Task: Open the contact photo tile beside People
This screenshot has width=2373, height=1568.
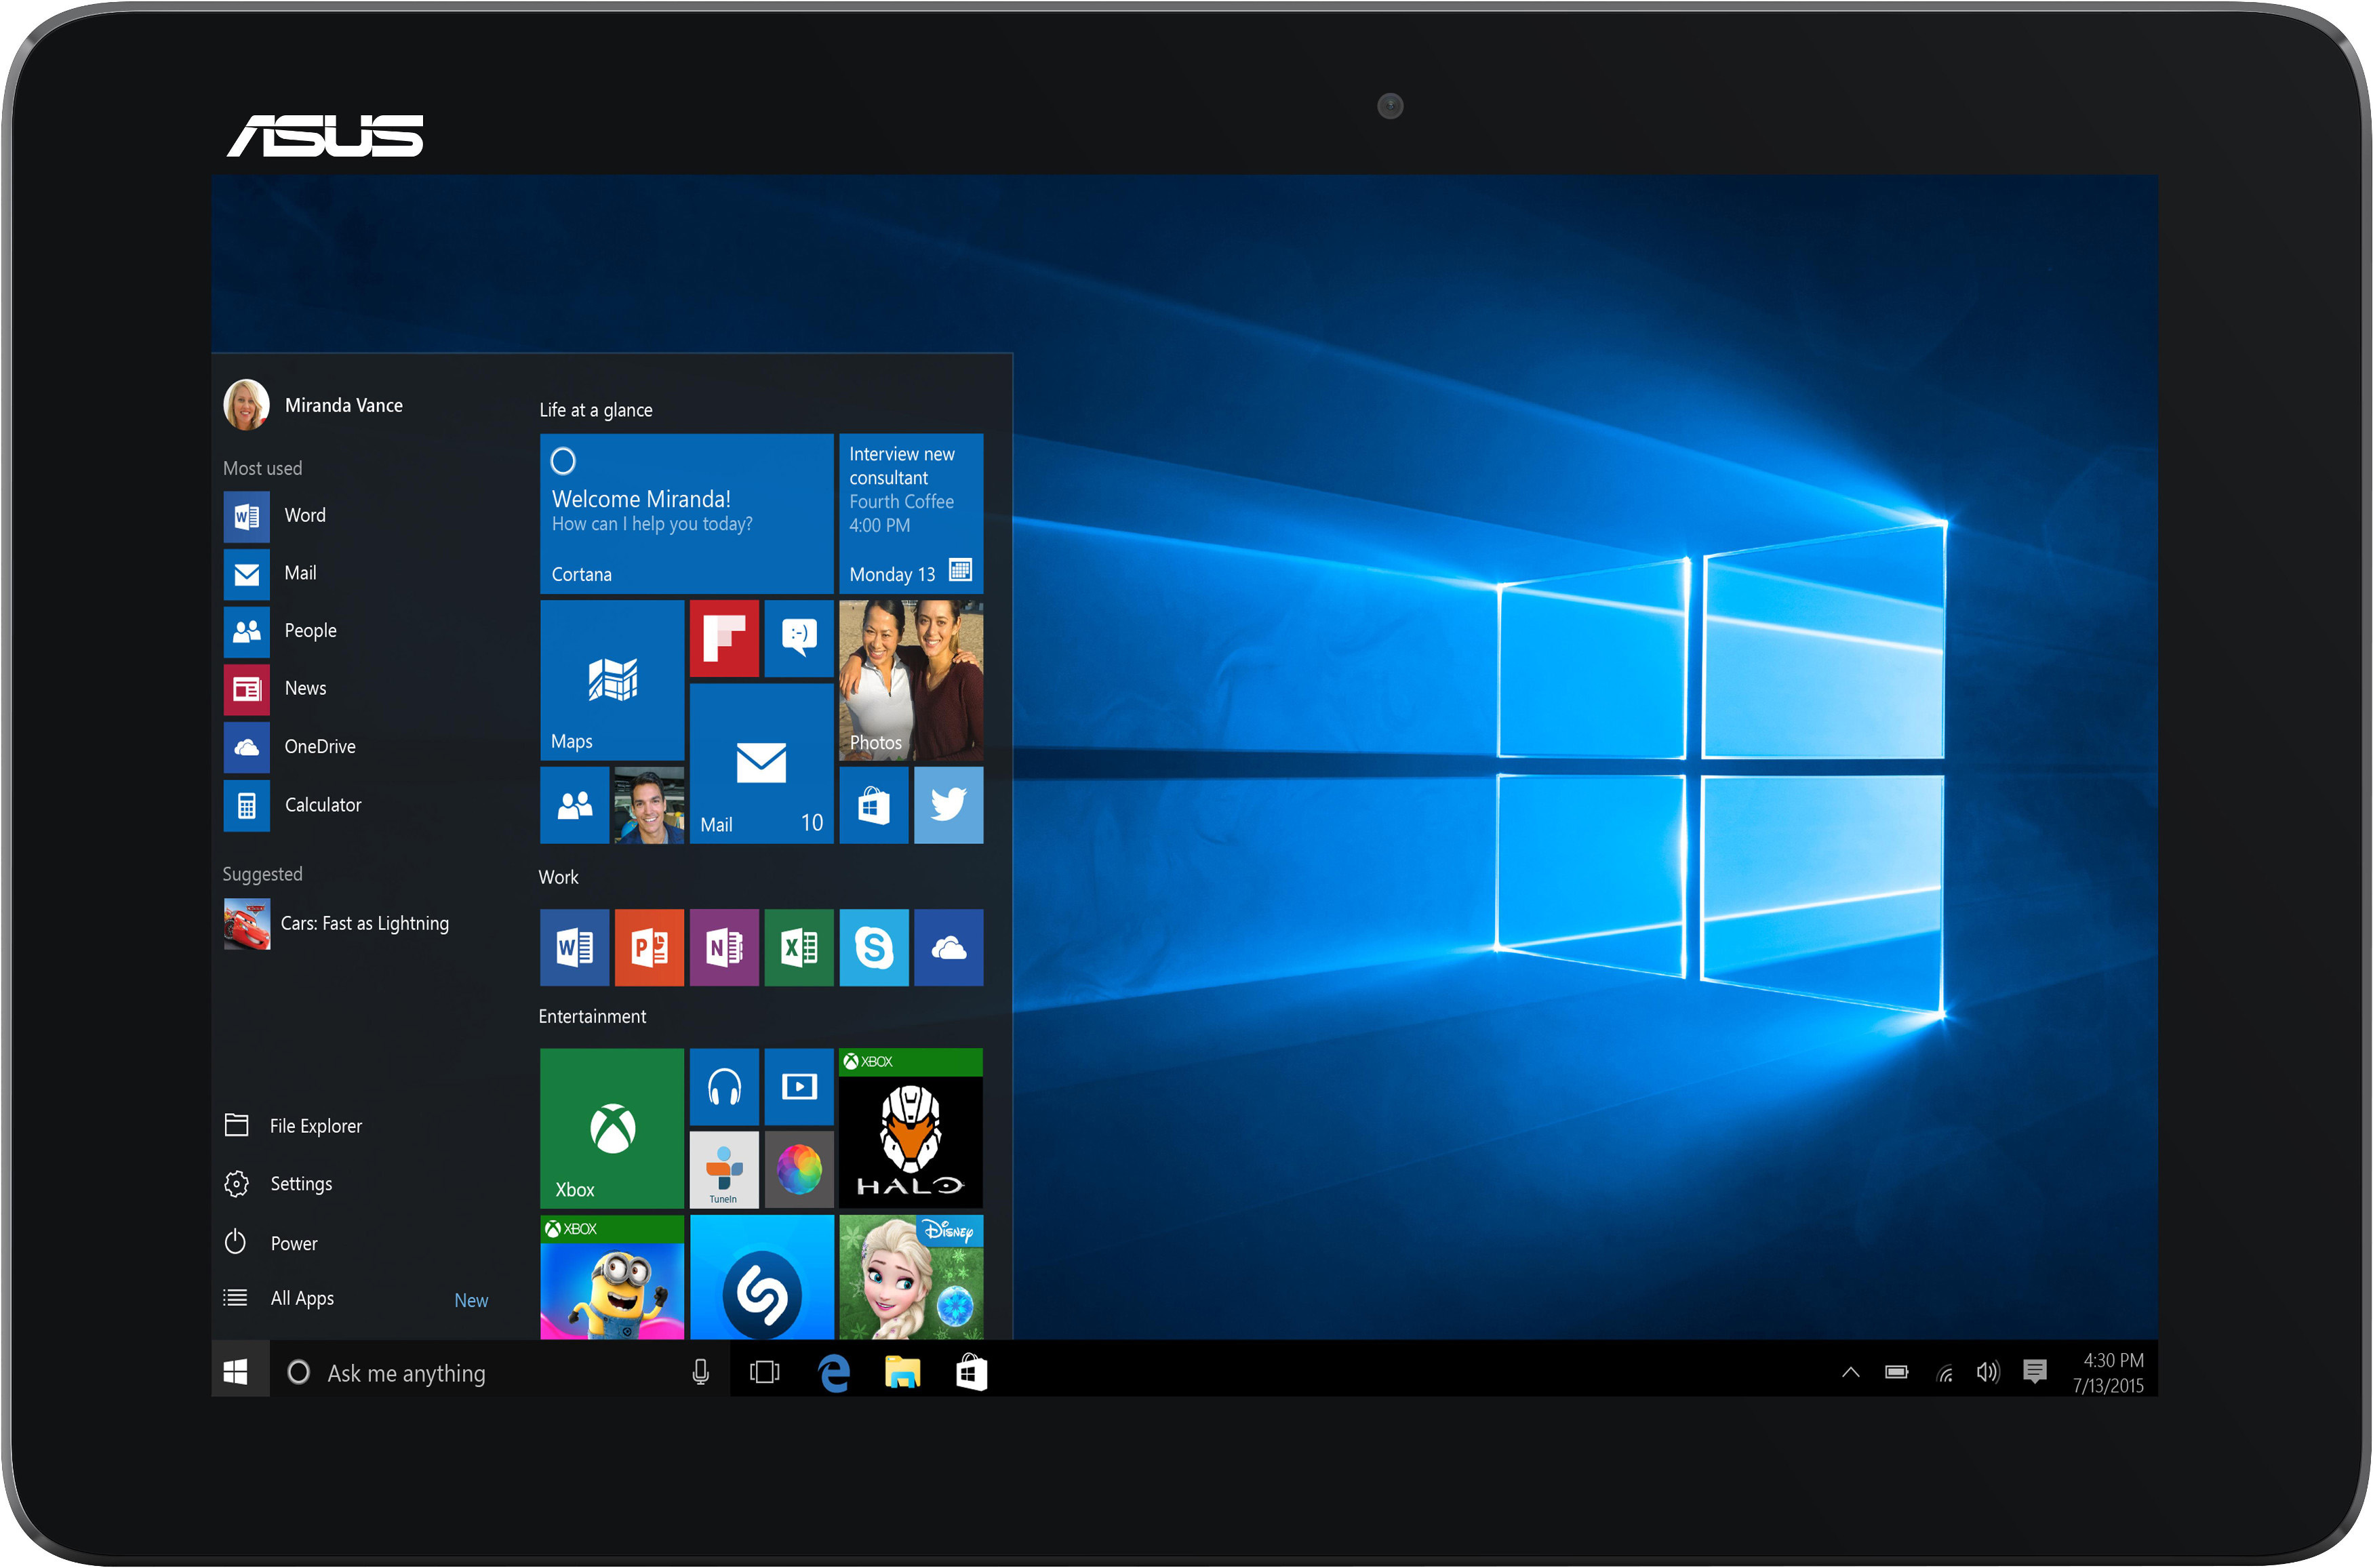Action: (649, 805)
